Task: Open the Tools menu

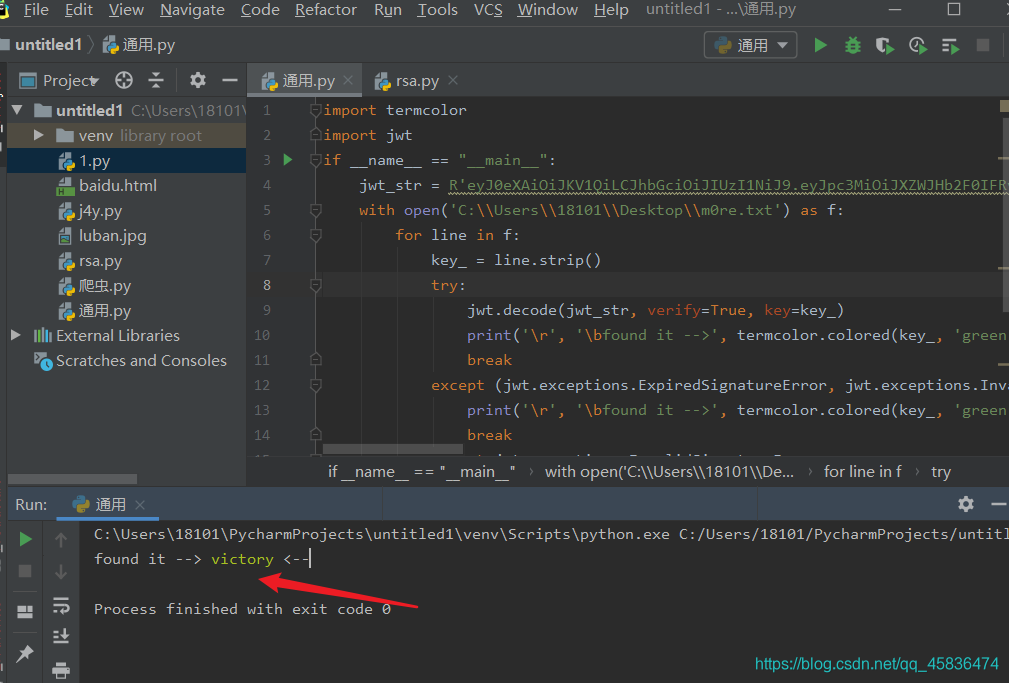Action: pyautogui.click(x=438, y=10)
